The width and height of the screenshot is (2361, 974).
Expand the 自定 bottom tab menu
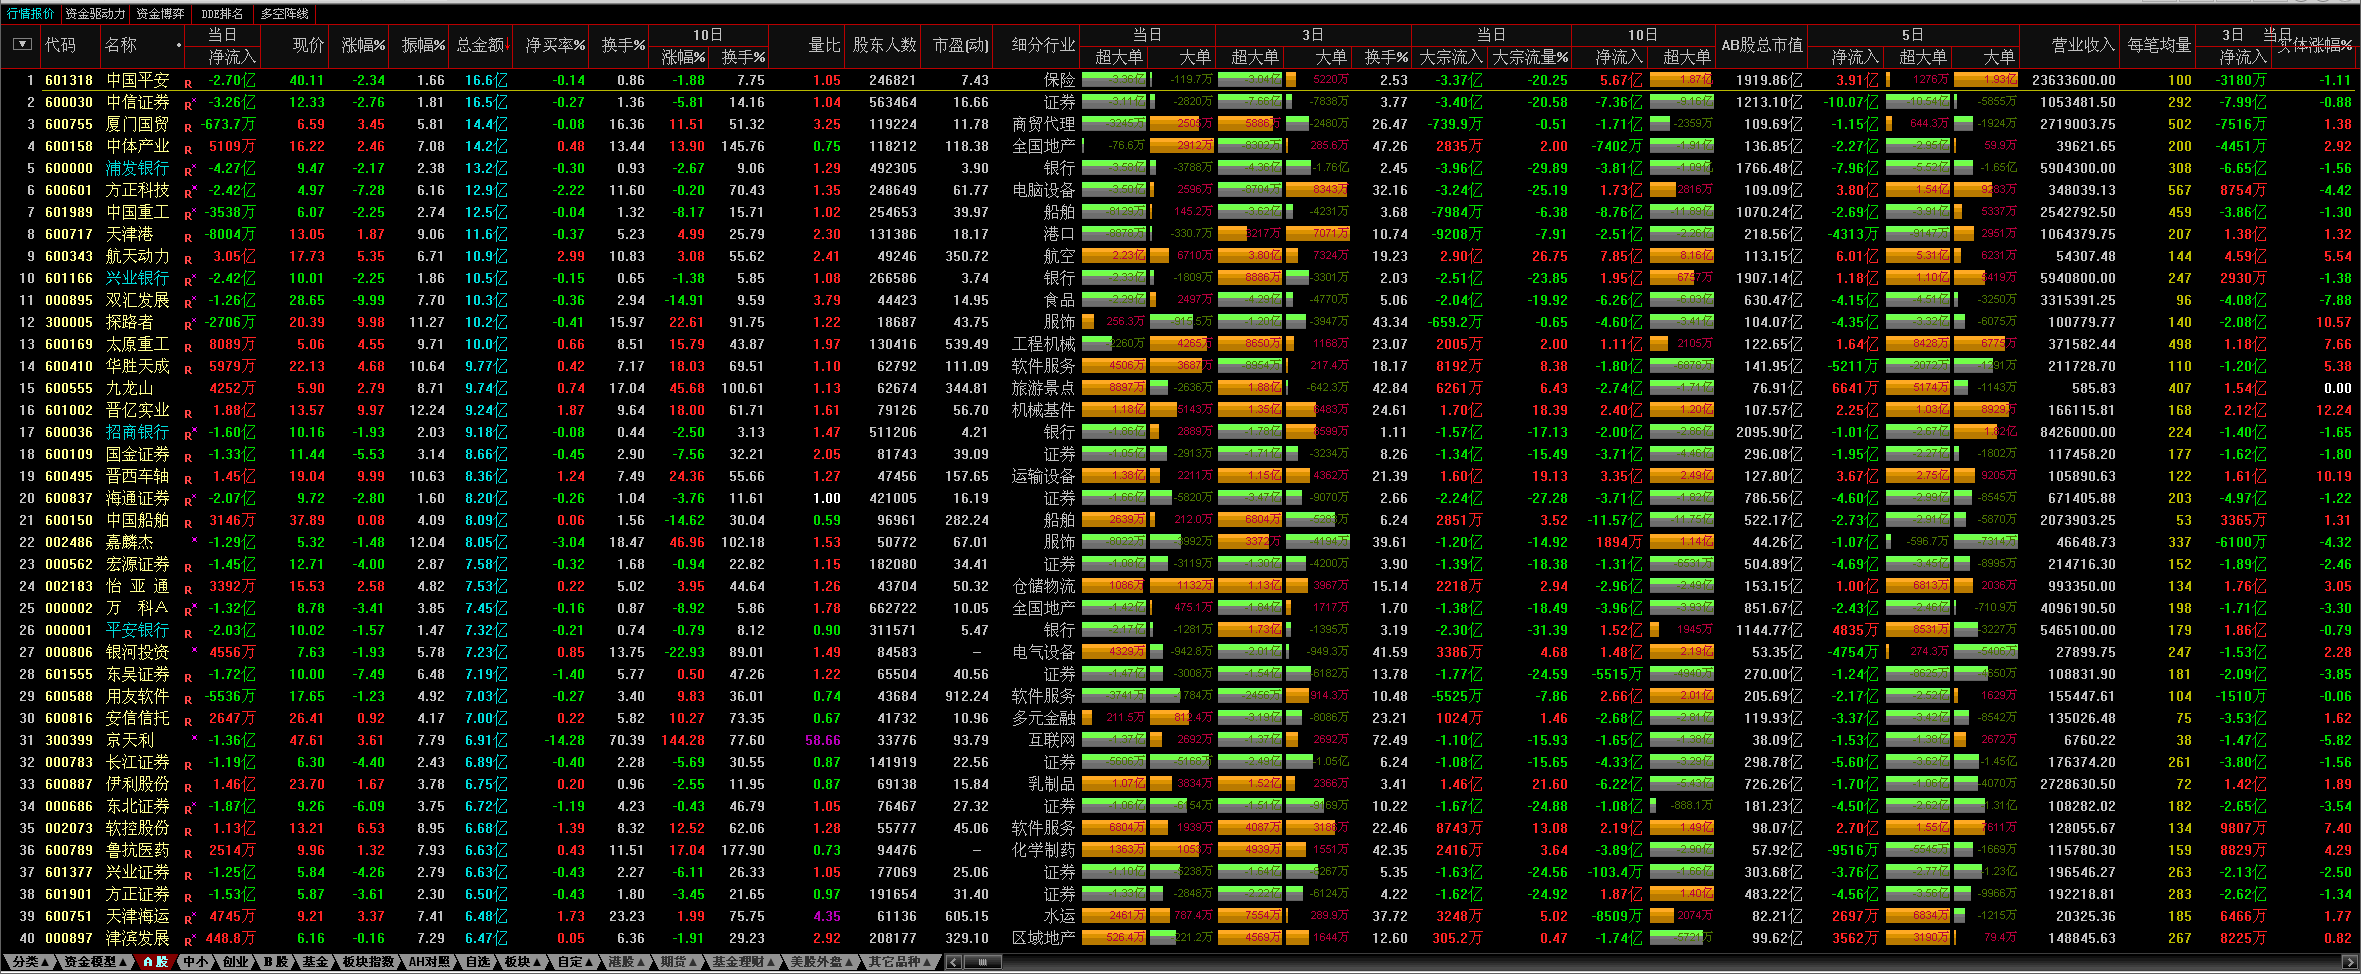click(x=575, y=962)
